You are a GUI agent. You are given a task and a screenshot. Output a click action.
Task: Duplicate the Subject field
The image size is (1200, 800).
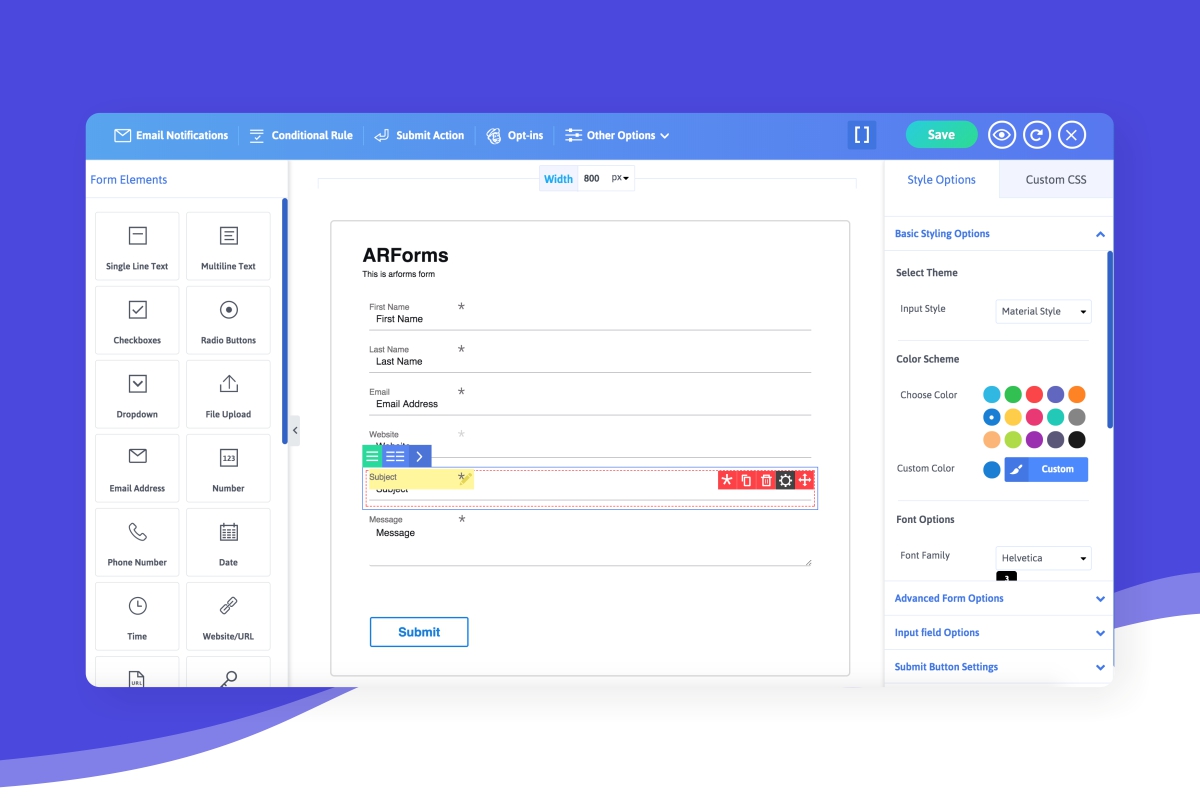[746, 481]
